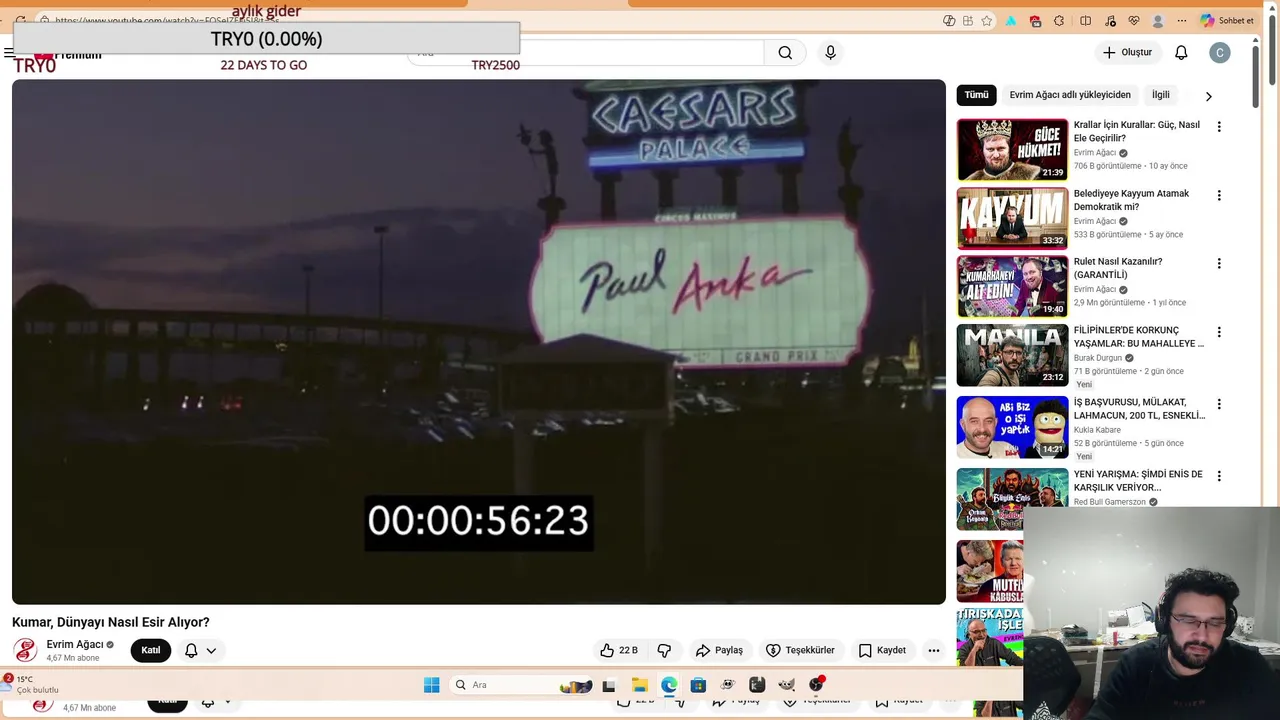Open 'Belediyeye Kayyum Atamak' video thumbnail

[x=1012, y=218]
